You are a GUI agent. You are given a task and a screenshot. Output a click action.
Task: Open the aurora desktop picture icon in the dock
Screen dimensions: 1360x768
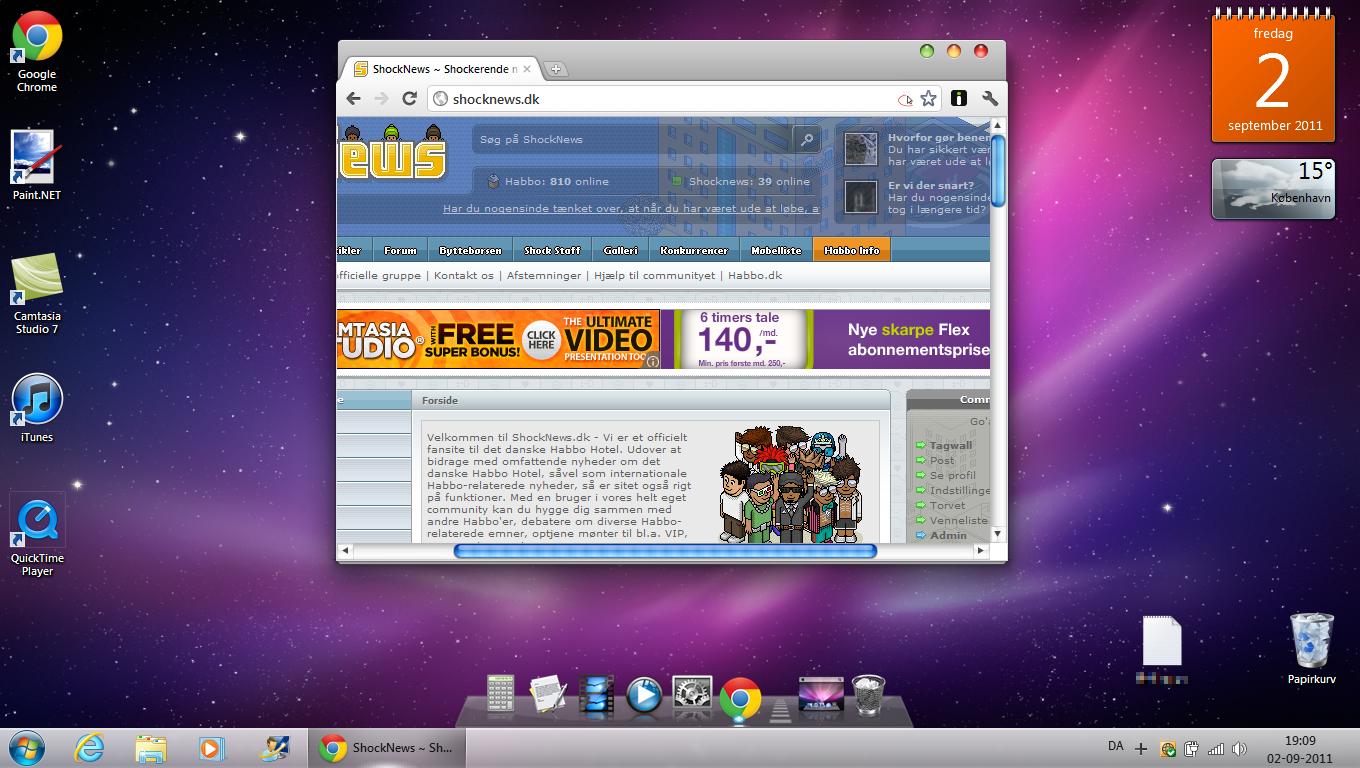pyautogui.click(x=820, y=694)
